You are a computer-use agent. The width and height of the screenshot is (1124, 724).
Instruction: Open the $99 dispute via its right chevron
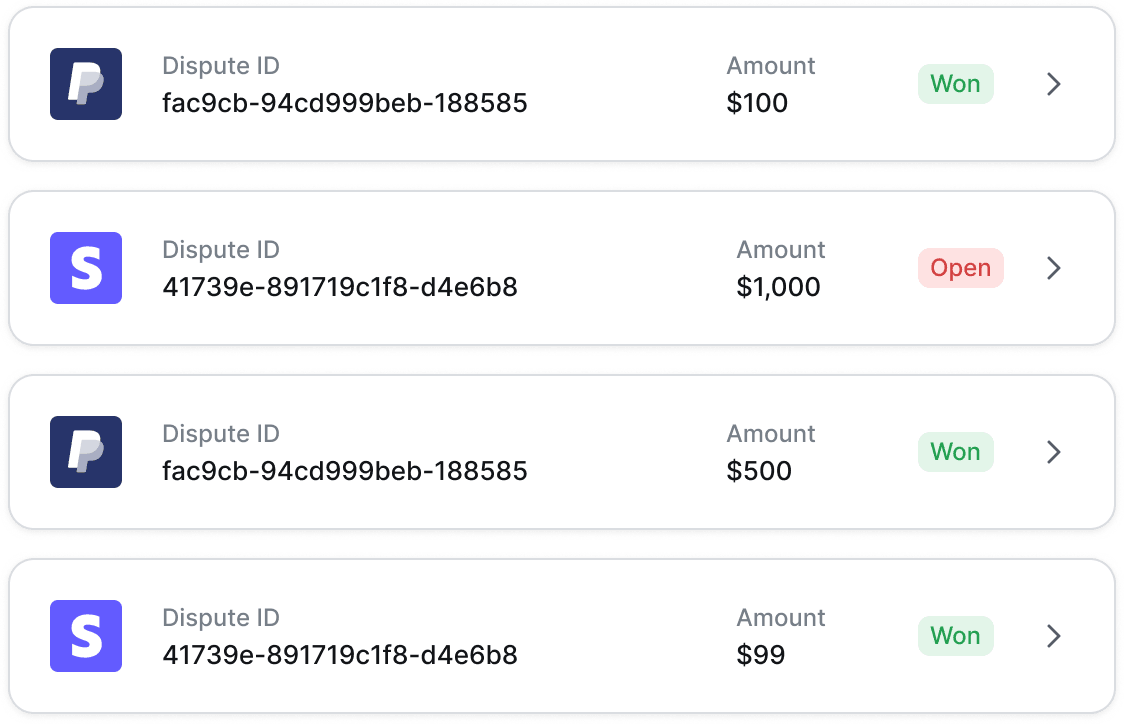click(x=1053, y=636)
